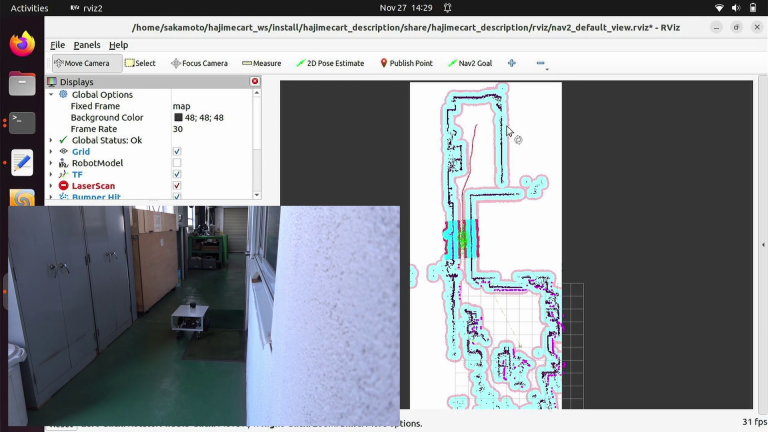Activate the Select tool

click(141, 63)
